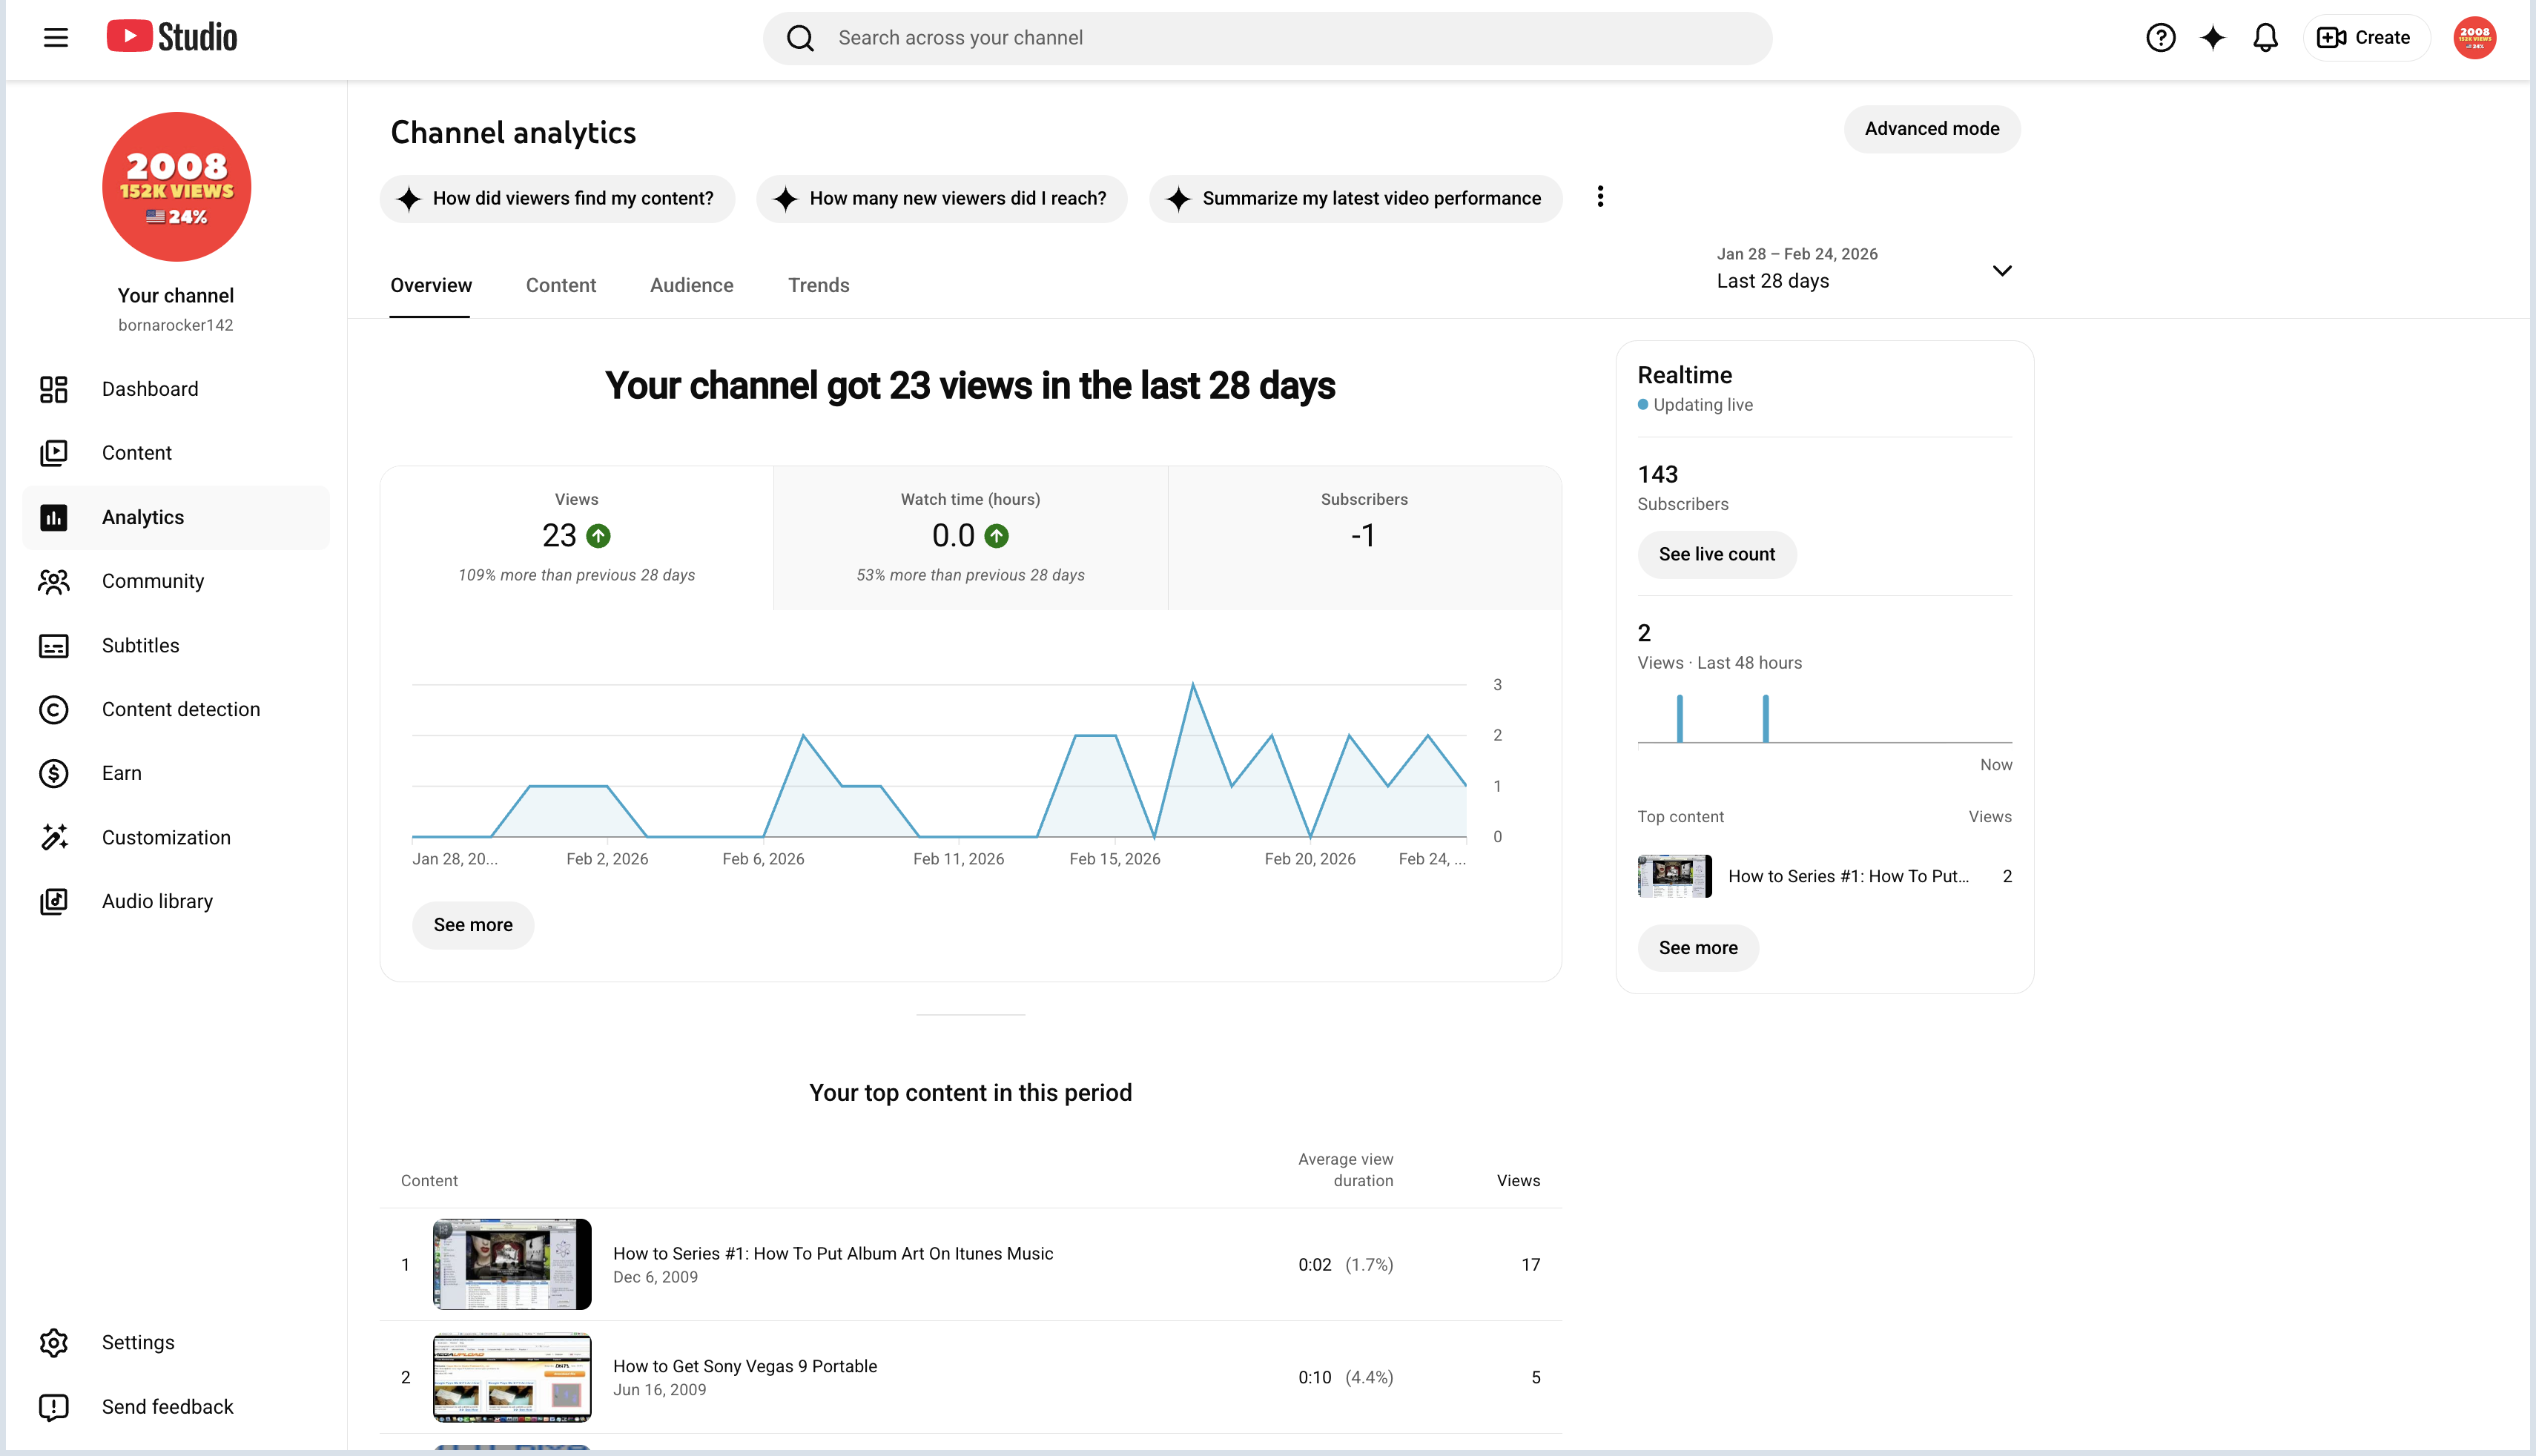Open 'How to Series #1: How To Put Album Art On Itunes Music' title

click(x=833, y=1254)
